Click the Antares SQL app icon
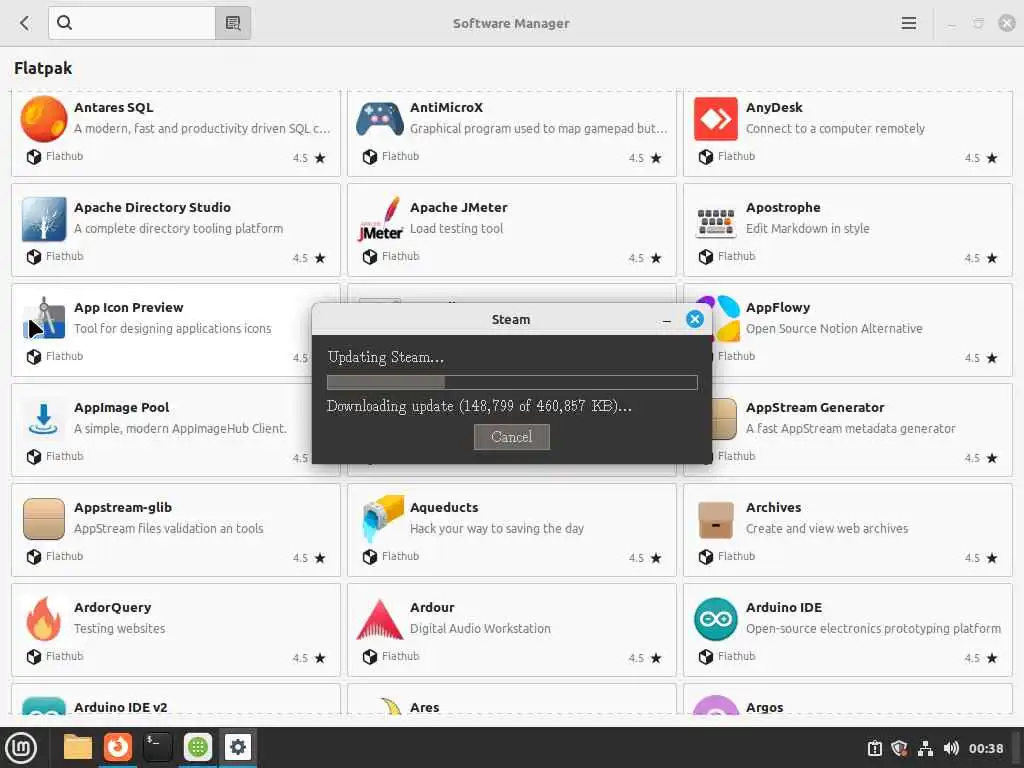Screen dimensions: 1024x768 [x=44, y=119]
